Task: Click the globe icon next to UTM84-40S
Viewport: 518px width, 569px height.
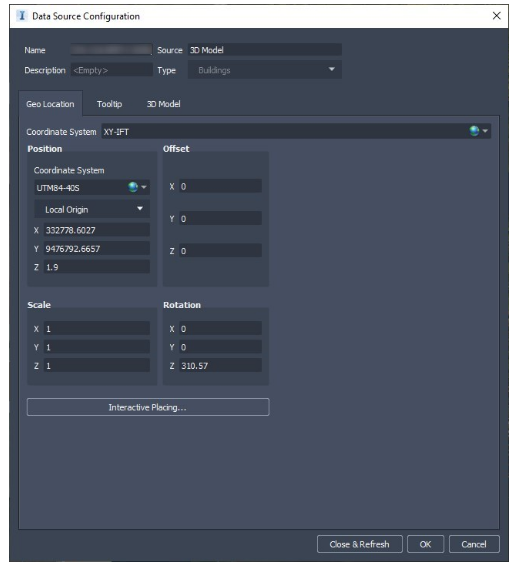Action: tap(133, 187)
